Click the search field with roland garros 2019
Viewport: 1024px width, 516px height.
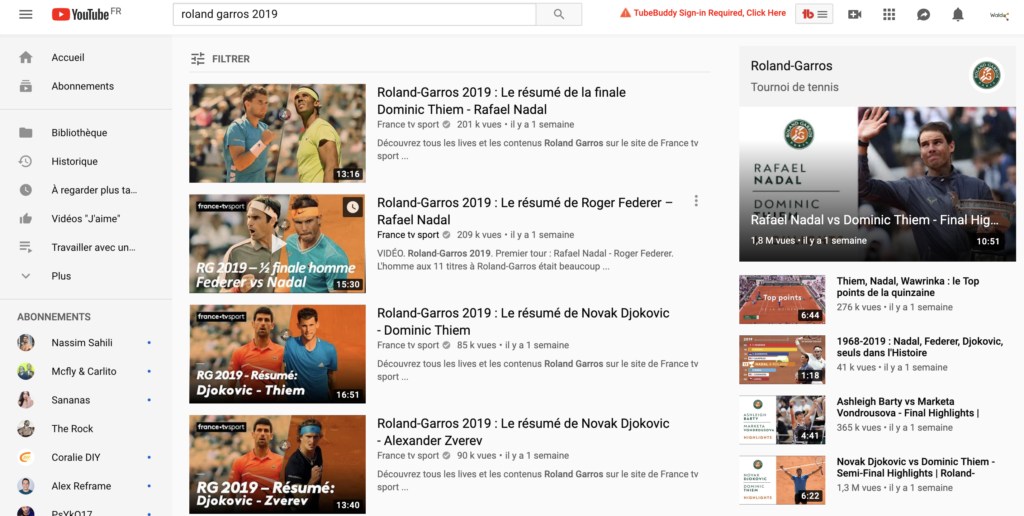tap(354, 14)
